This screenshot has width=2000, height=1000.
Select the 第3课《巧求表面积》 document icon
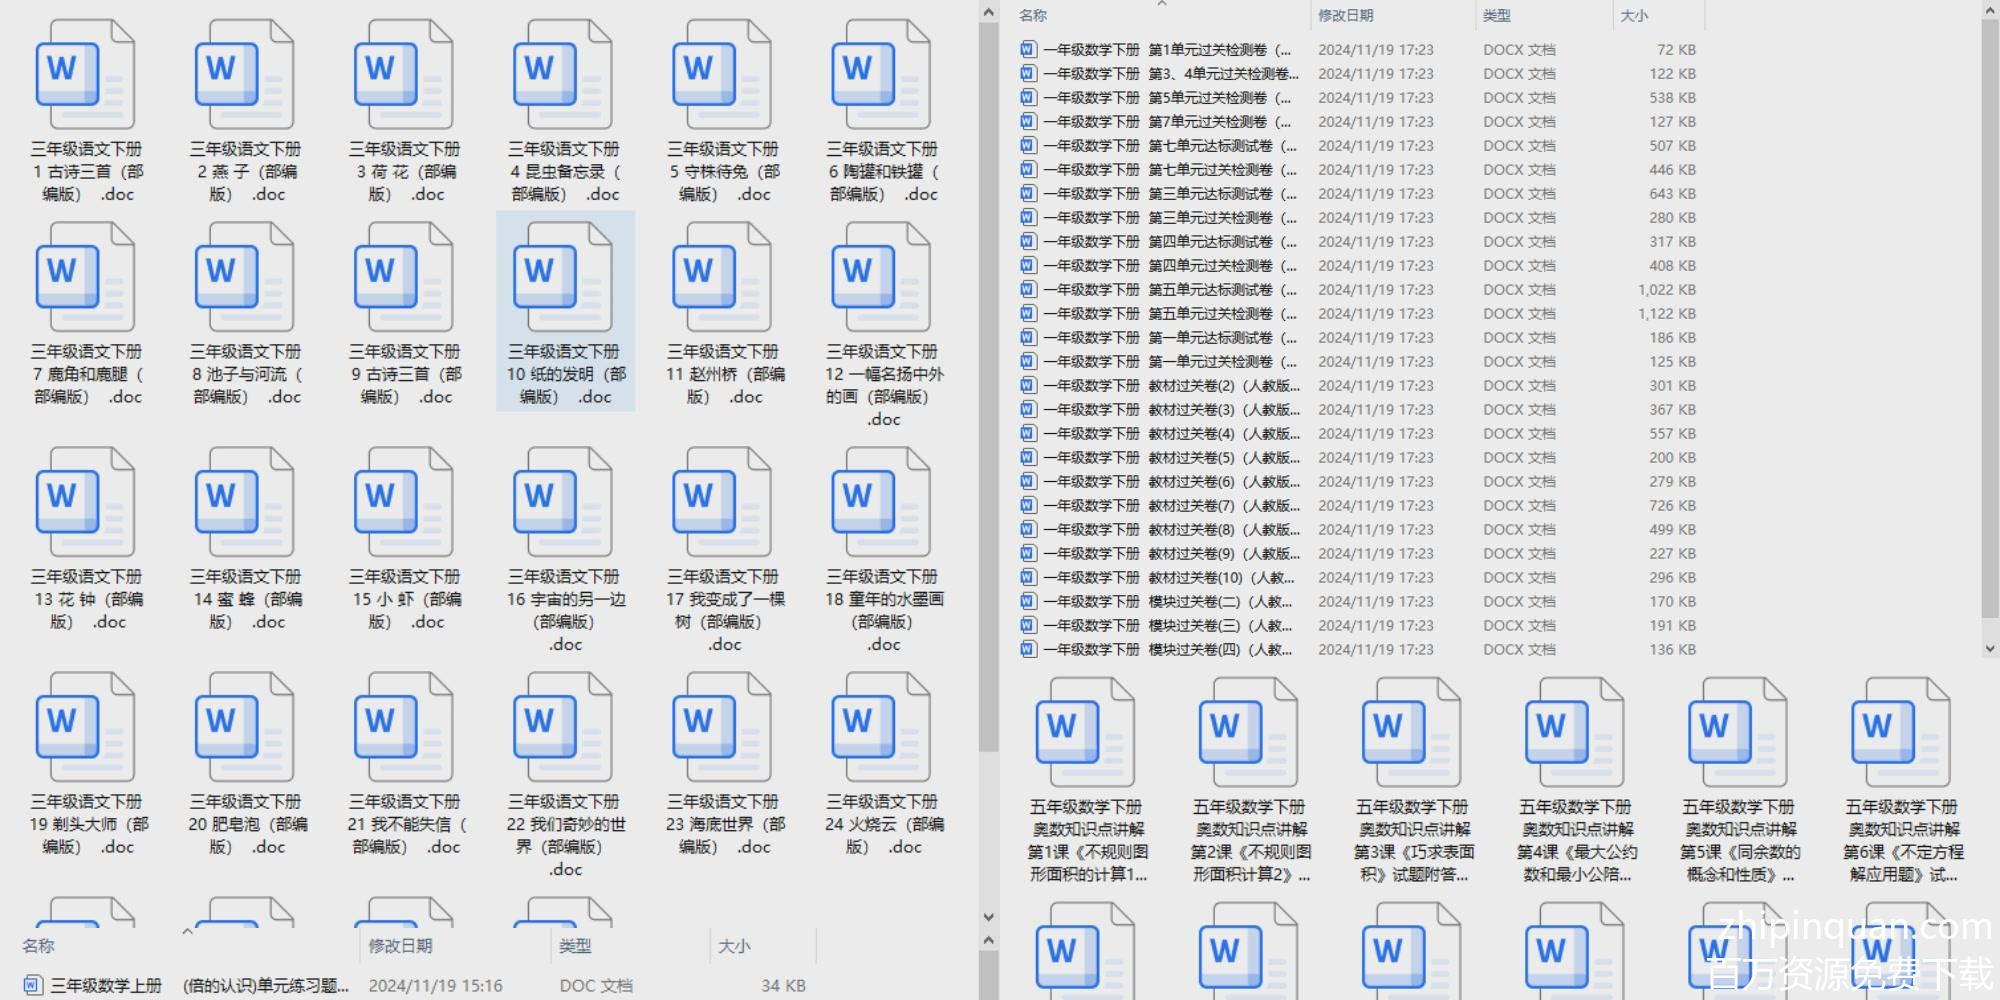[x=1412, y=732]
